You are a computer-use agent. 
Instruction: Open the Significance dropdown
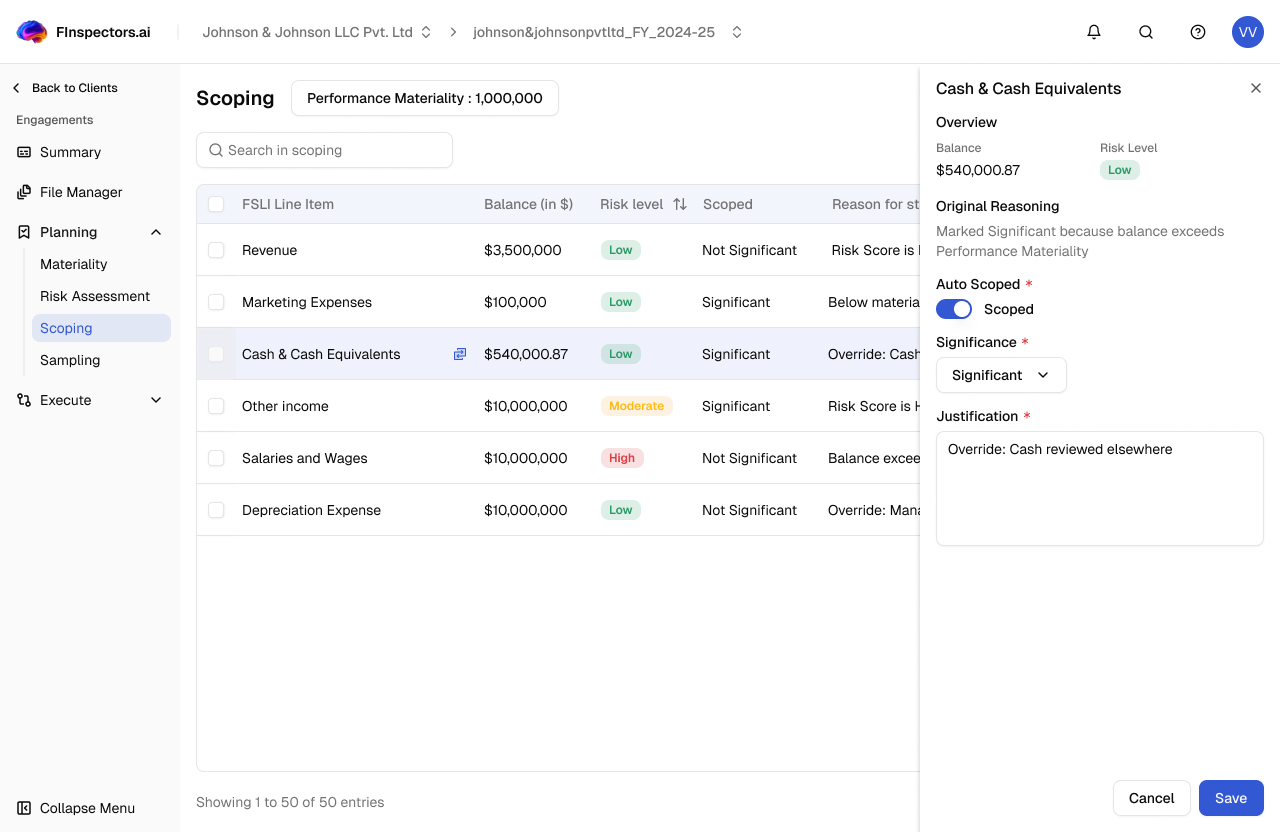pos(1001,375)
